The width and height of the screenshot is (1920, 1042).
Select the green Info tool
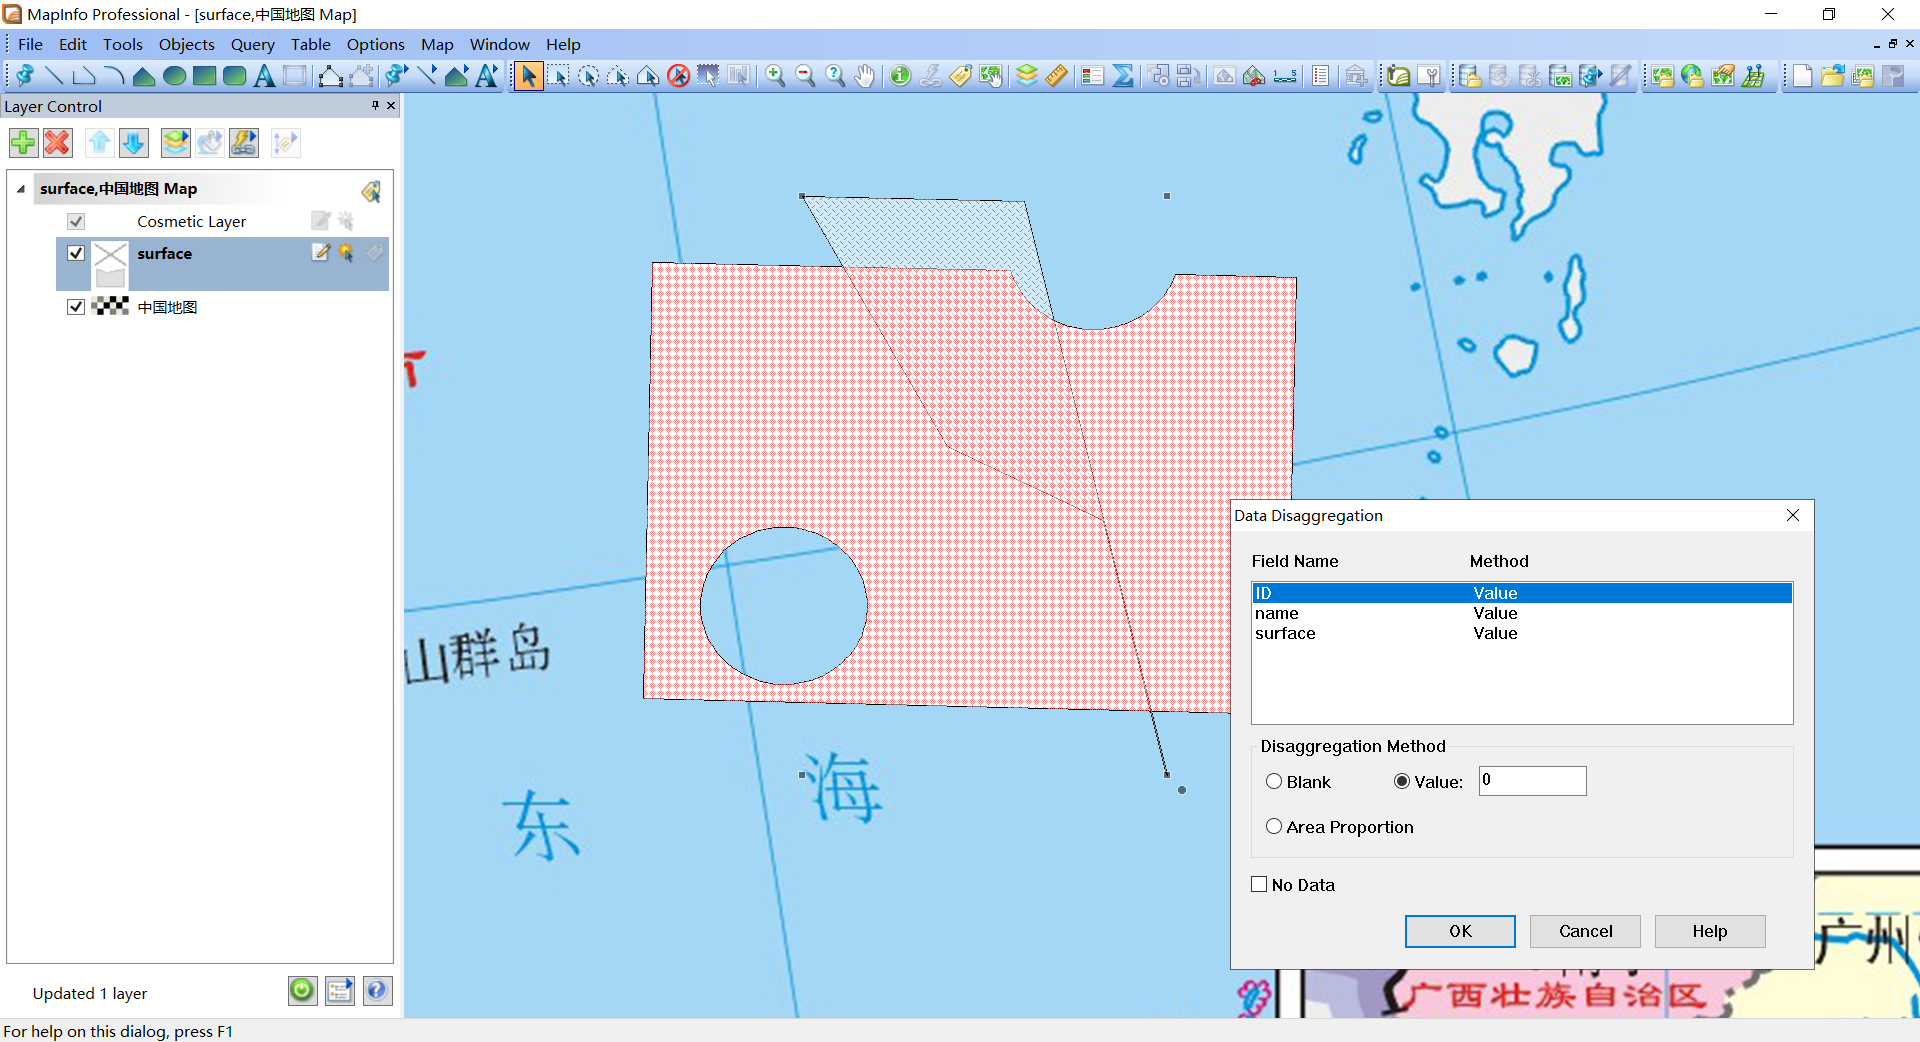900,76
